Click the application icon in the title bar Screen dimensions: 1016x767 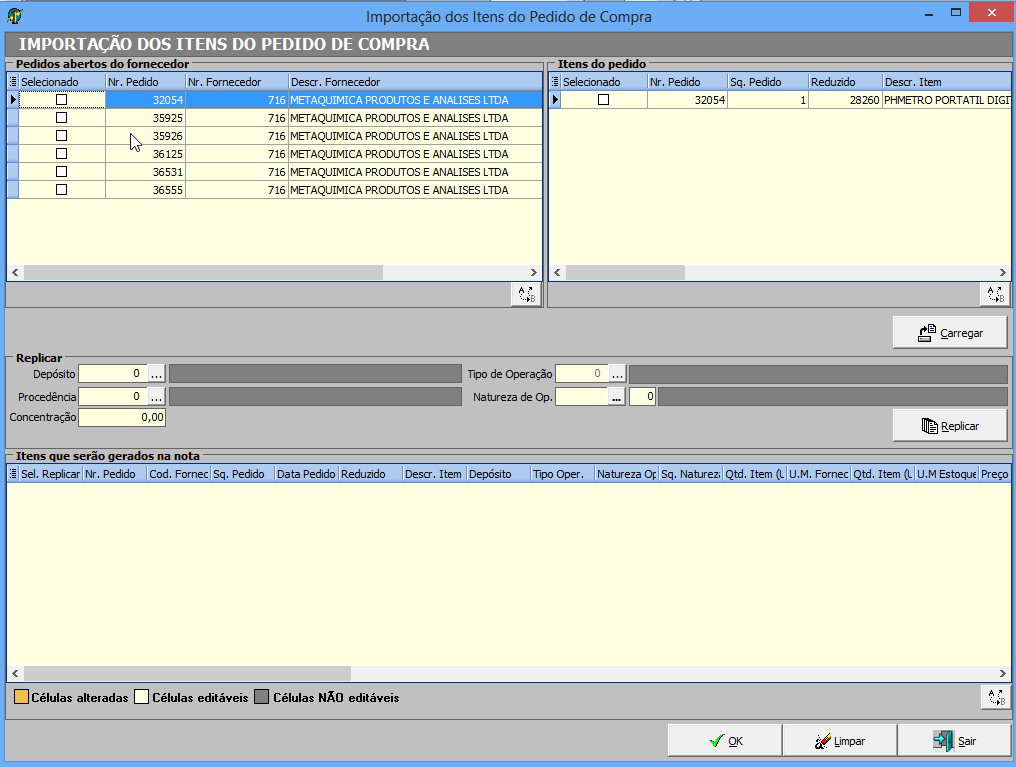(13, 15)
